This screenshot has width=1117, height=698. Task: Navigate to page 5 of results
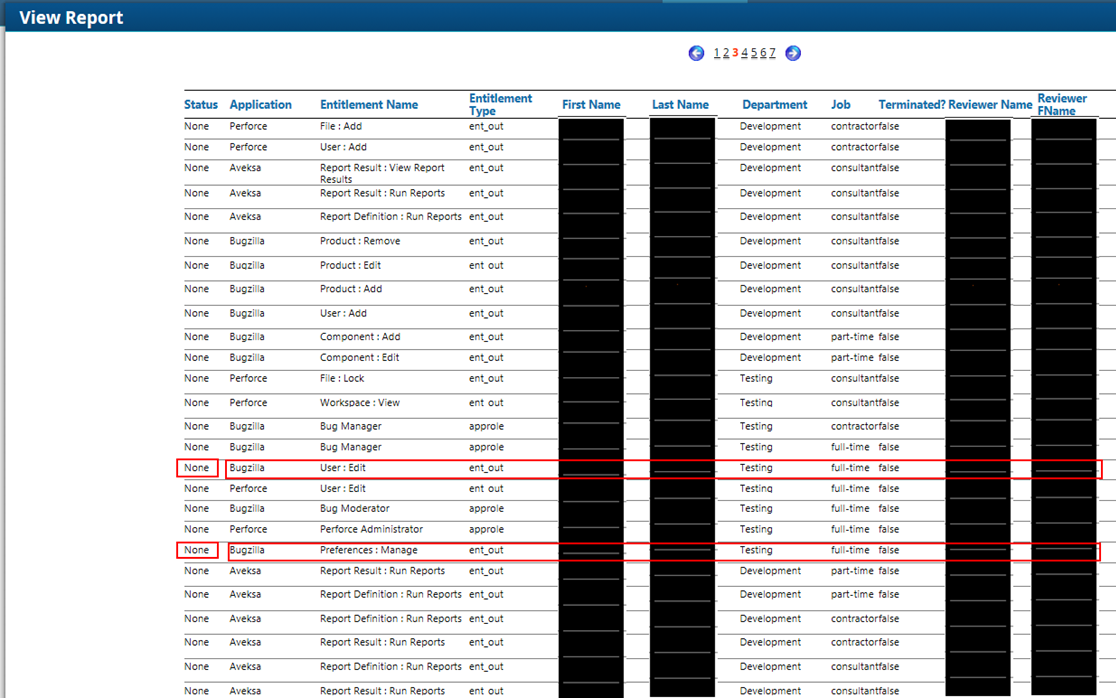pos(754,53)
